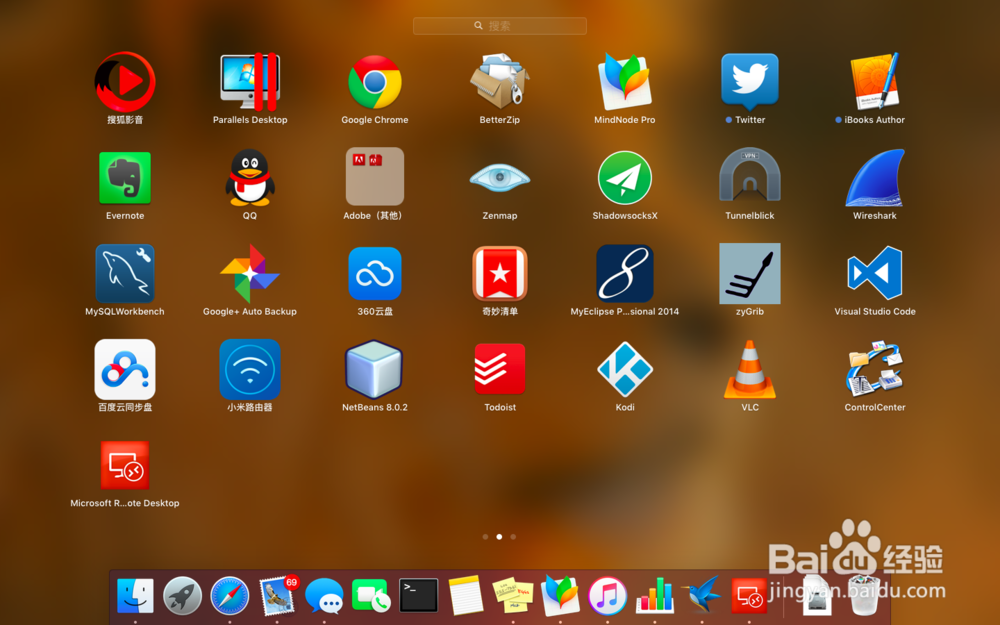Image resolution: width=1000 pixels, height=625 pixels.
Task: Launch the Todoist app
Action: tap(499, 369)
